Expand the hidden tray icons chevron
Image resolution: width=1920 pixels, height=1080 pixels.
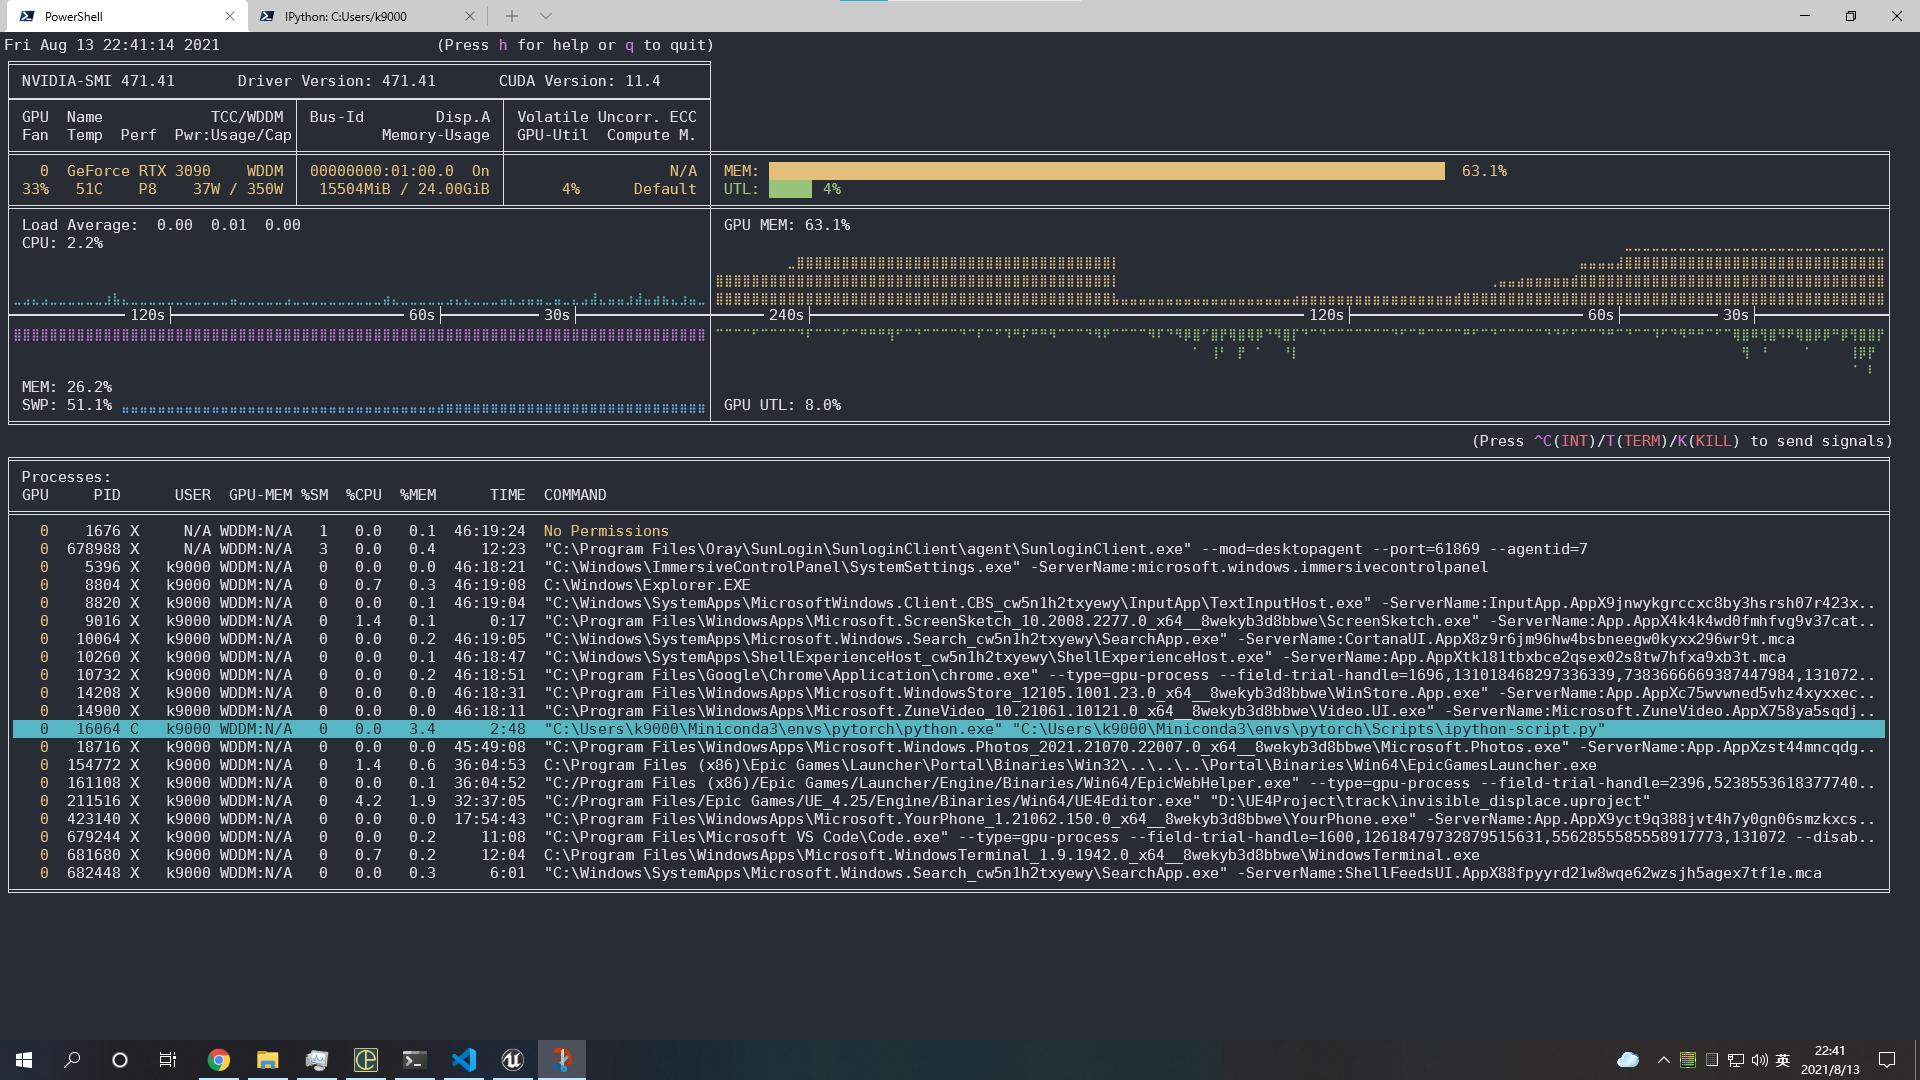pyautogui.click(x=1663, y=1060)
